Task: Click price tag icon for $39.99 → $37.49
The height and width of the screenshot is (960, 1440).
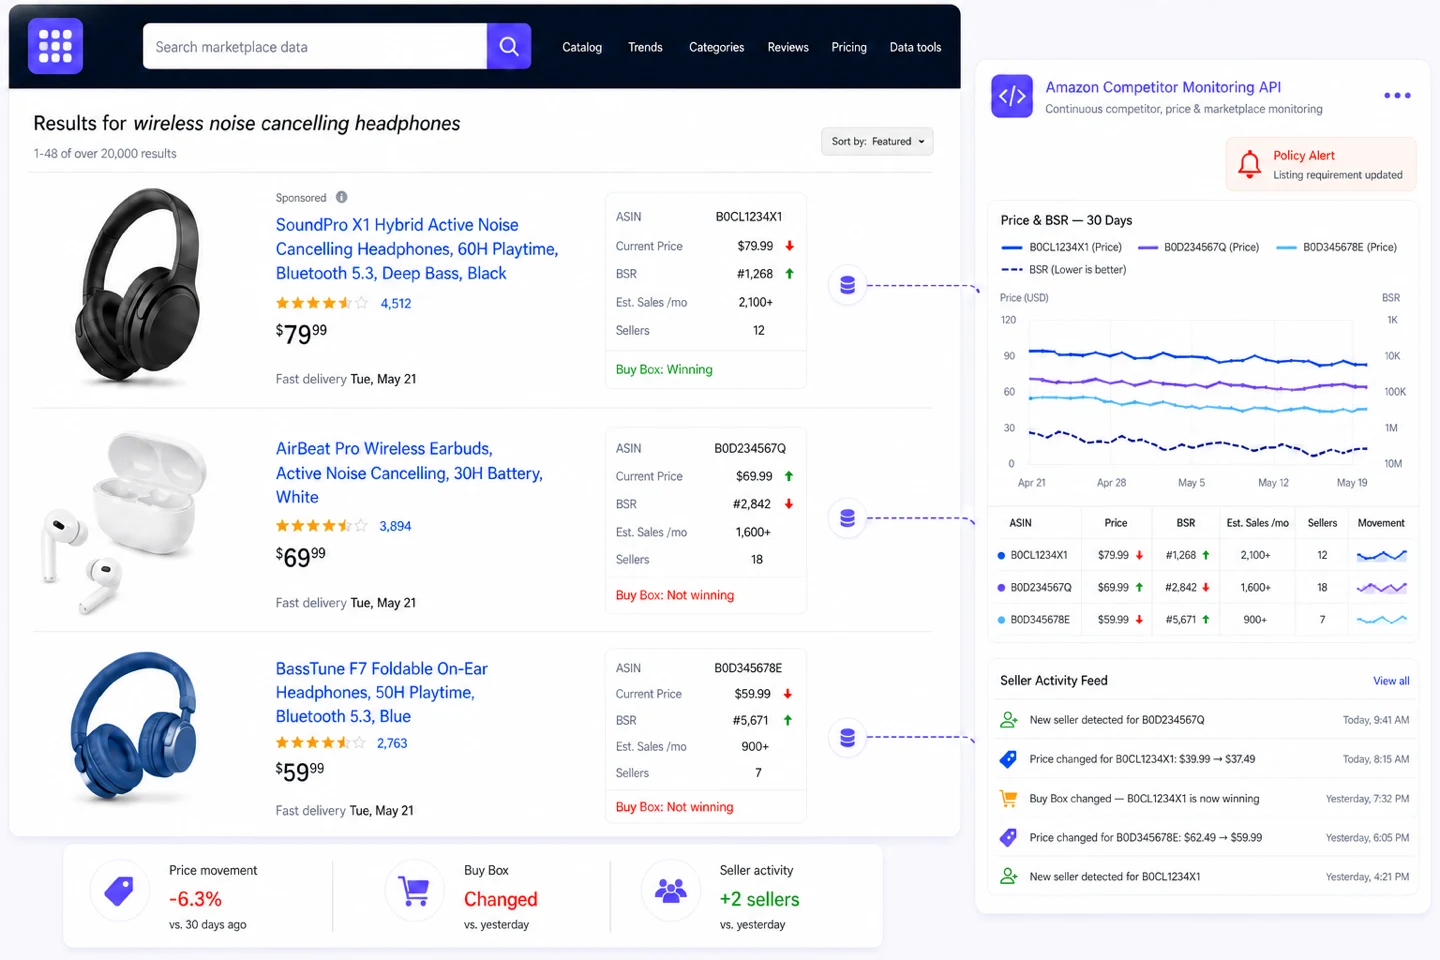Action: (1009, 759)
